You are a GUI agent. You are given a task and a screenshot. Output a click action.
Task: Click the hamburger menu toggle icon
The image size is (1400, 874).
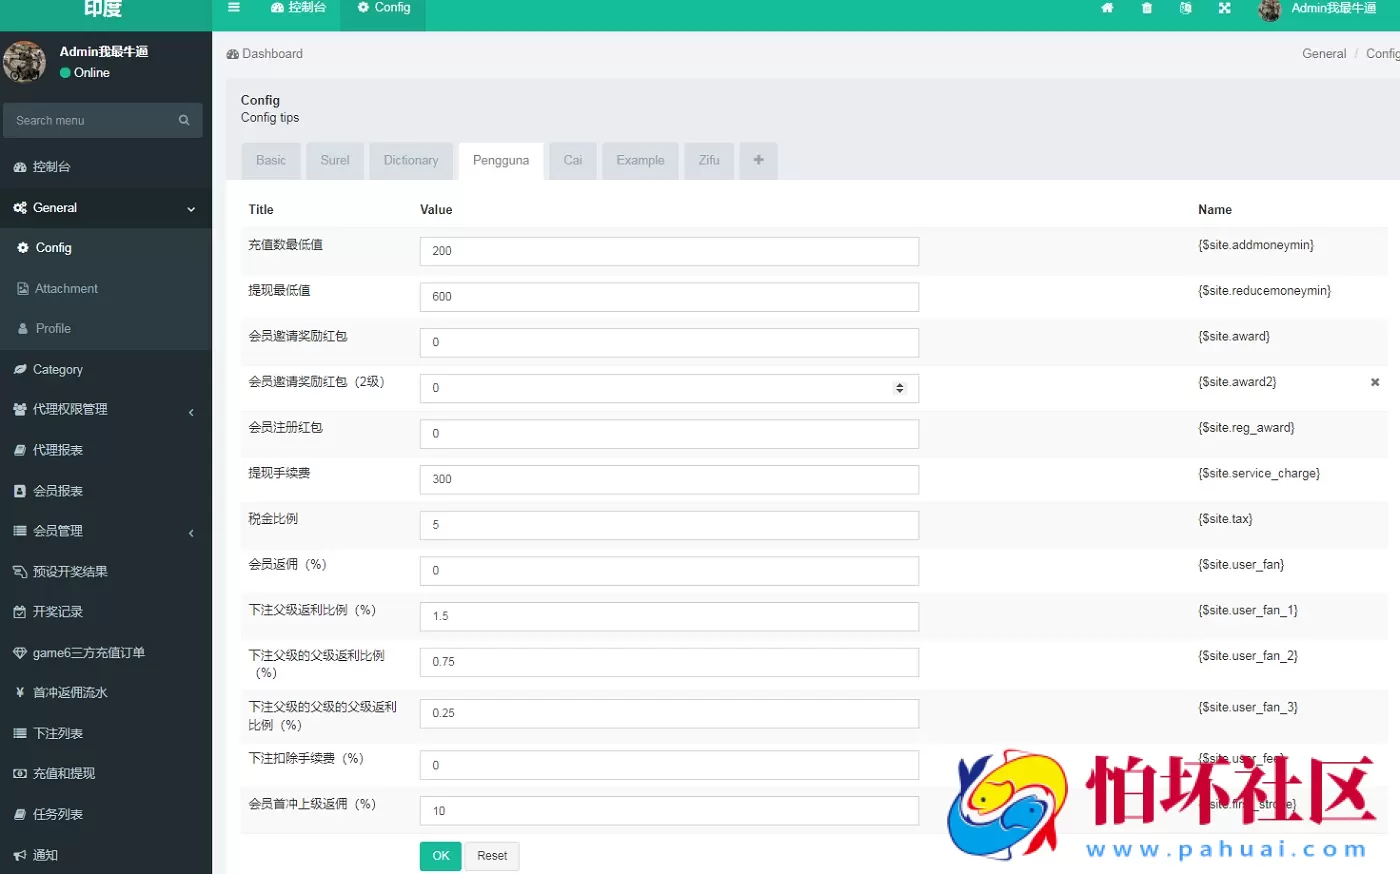(234, 8)
